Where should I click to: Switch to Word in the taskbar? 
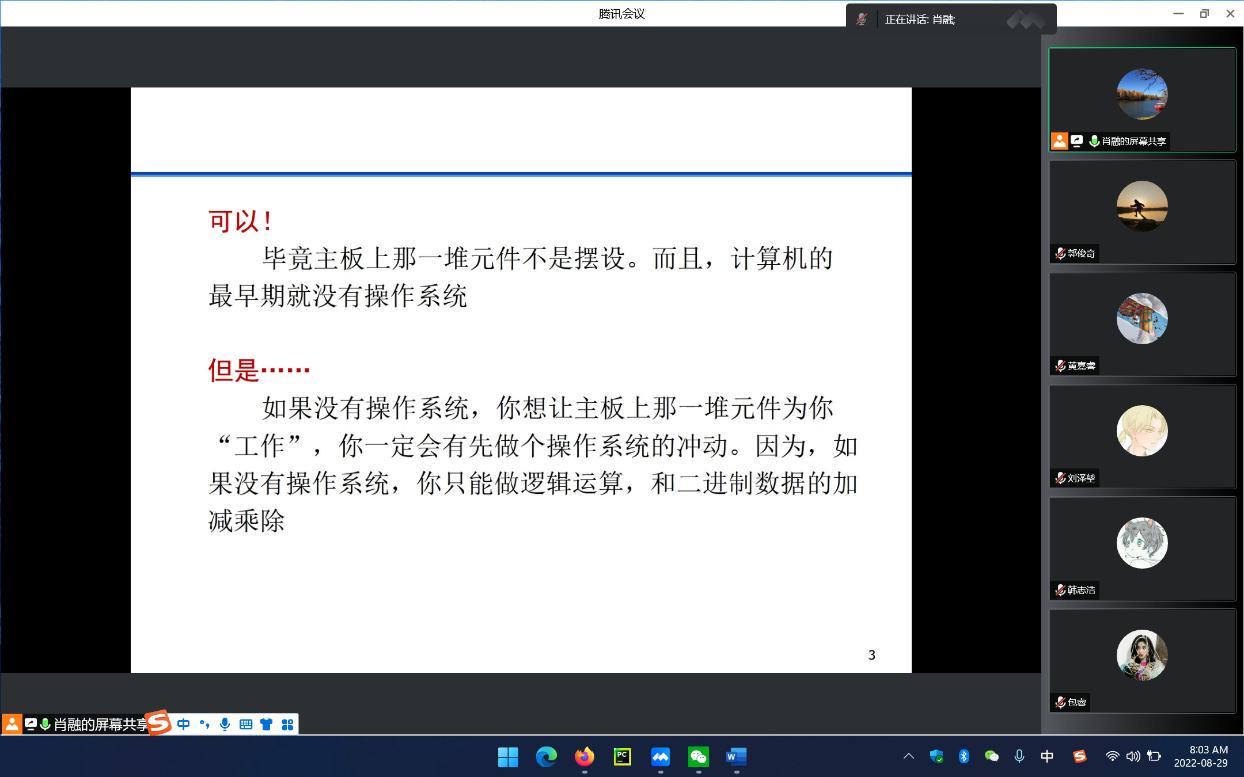736,757
